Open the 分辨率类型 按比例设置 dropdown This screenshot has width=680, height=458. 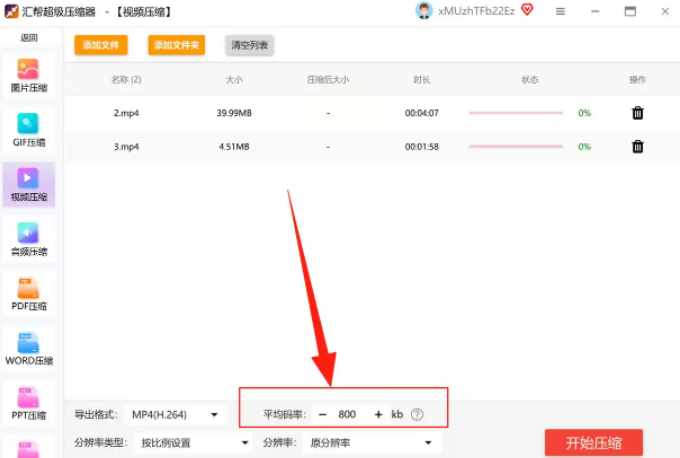pos(193,443)
